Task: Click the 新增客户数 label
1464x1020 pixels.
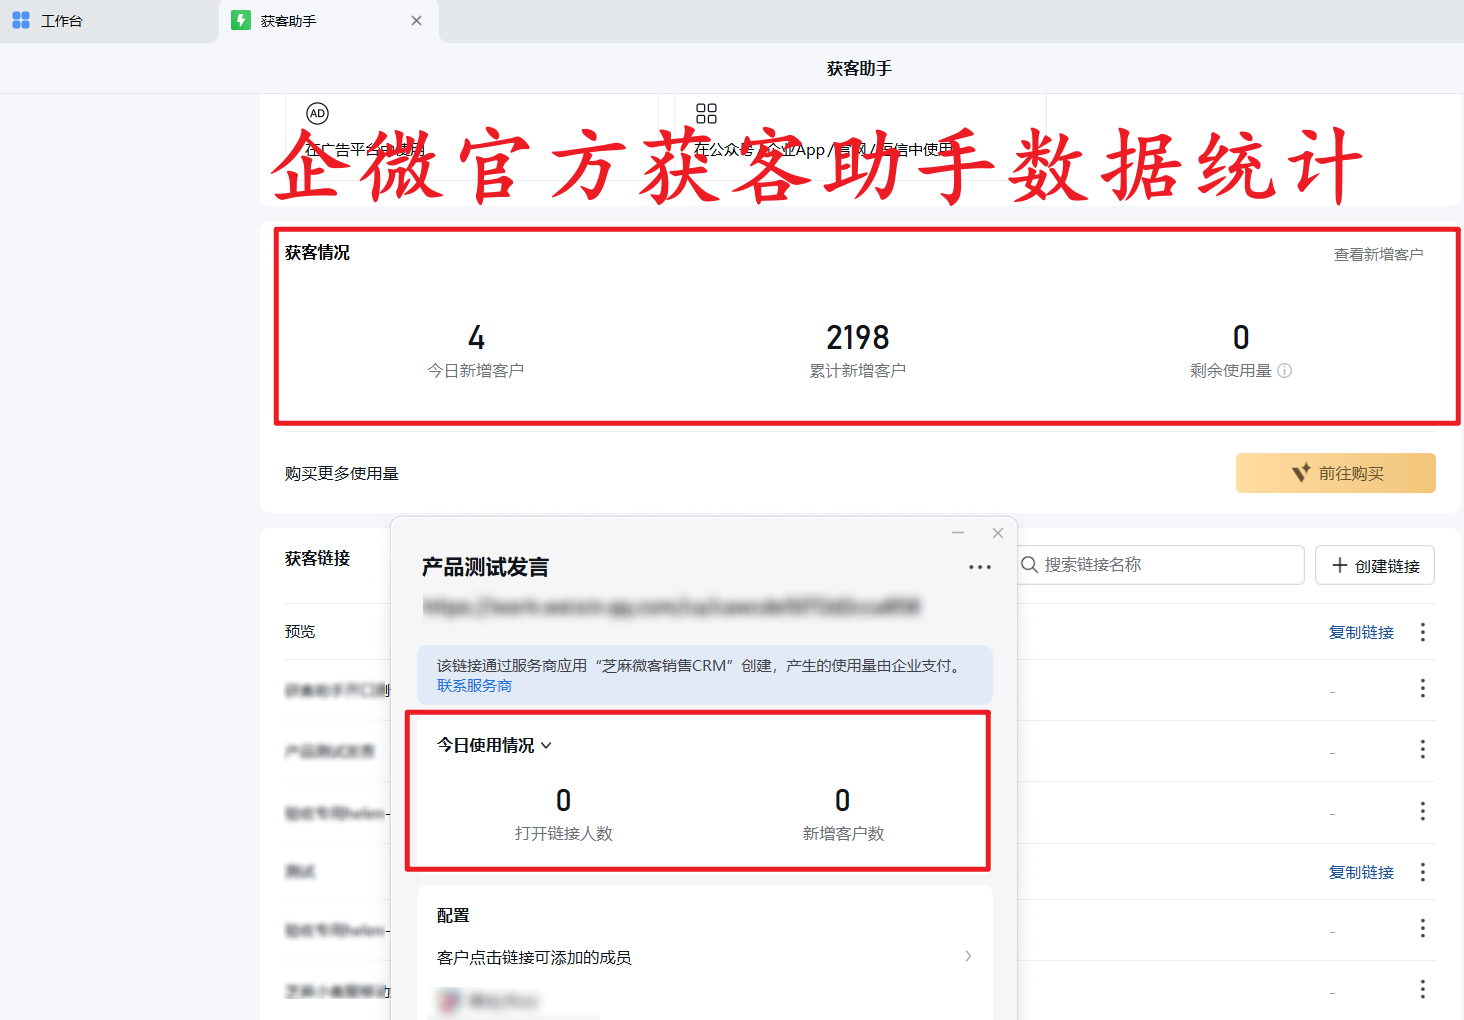Action: 844,833
